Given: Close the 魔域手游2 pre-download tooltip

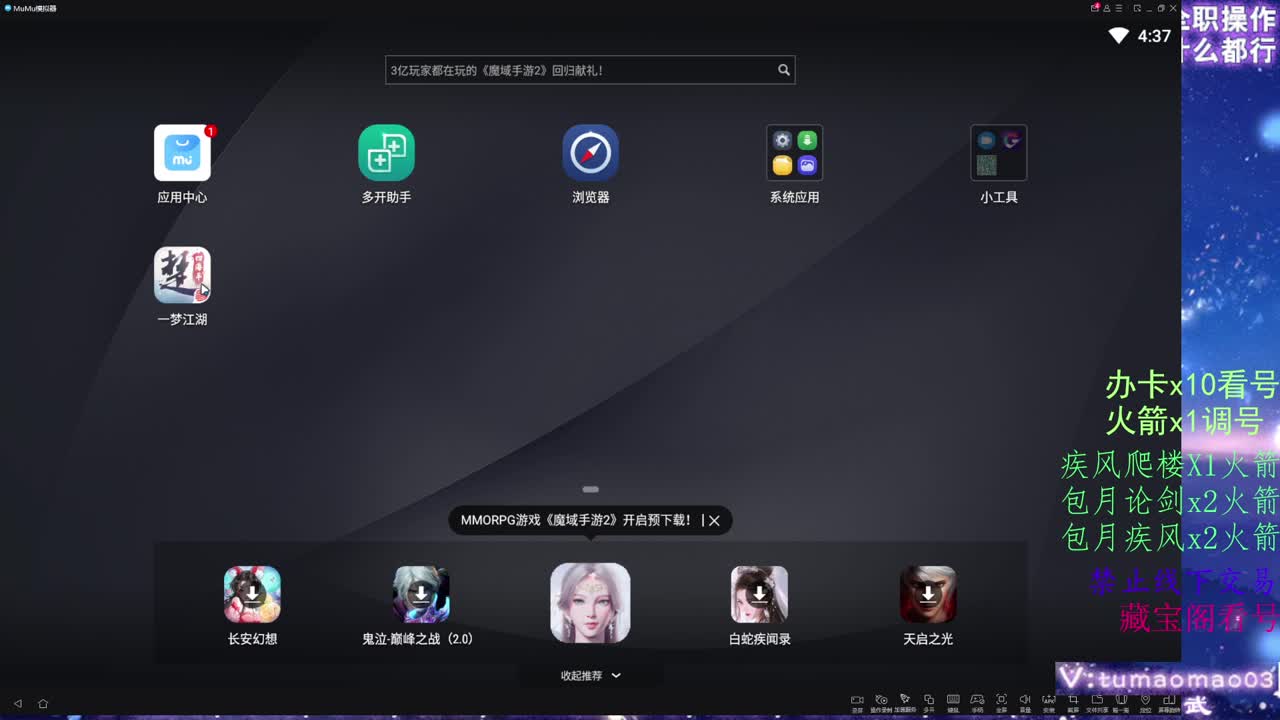Looking at the screenshot, I should tap(714, 520).
